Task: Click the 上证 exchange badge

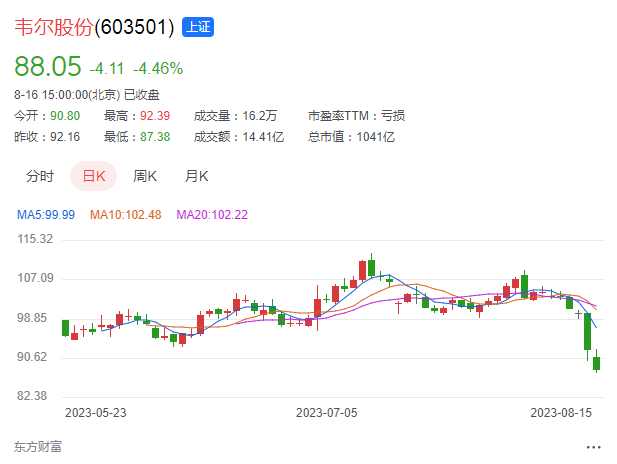Action: point(198,27)
